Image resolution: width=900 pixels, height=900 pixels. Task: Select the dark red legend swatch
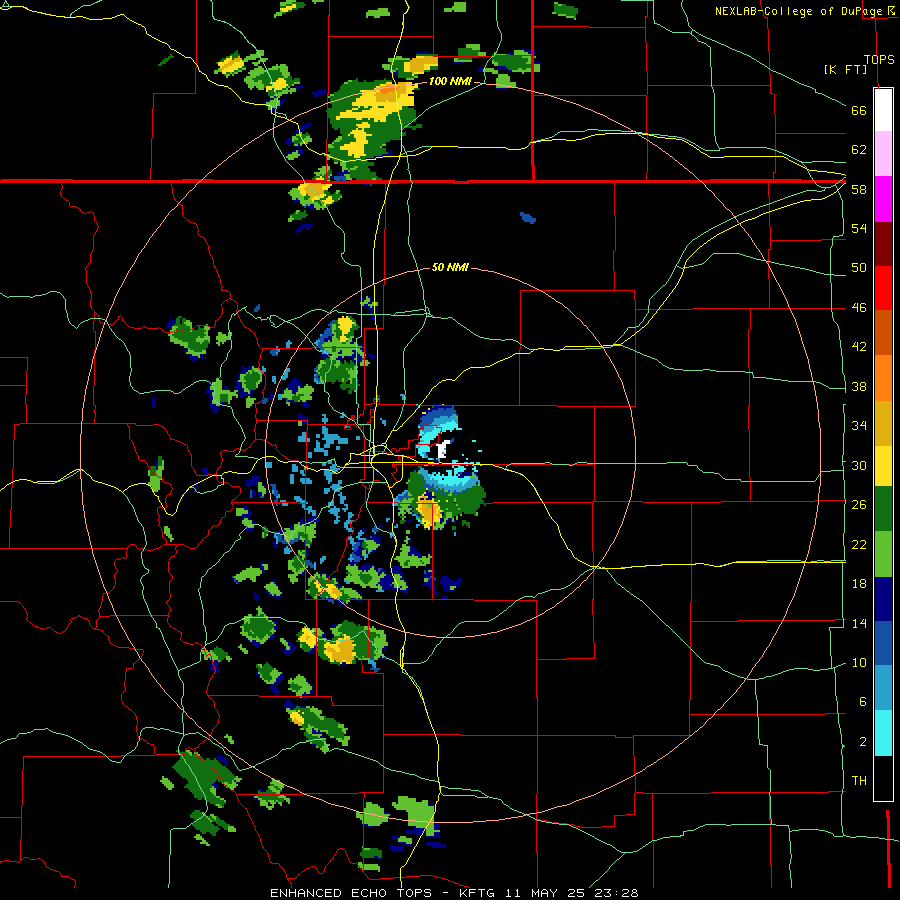click(x=883, y=244)
